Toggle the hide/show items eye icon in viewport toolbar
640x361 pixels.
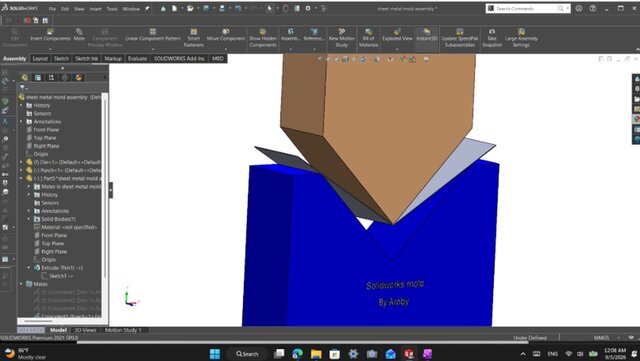pyautogui.click(x=390, y=59)
